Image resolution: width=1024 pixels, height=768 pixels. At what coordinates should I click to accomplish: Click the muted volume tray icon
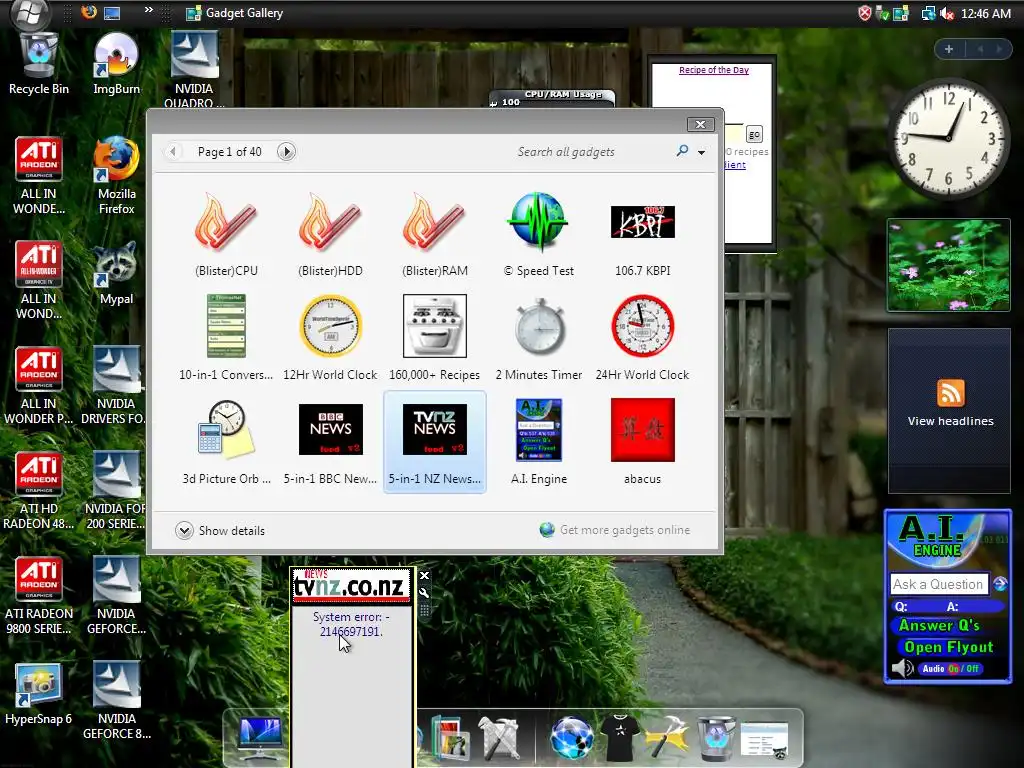click(x=946, y=13)
